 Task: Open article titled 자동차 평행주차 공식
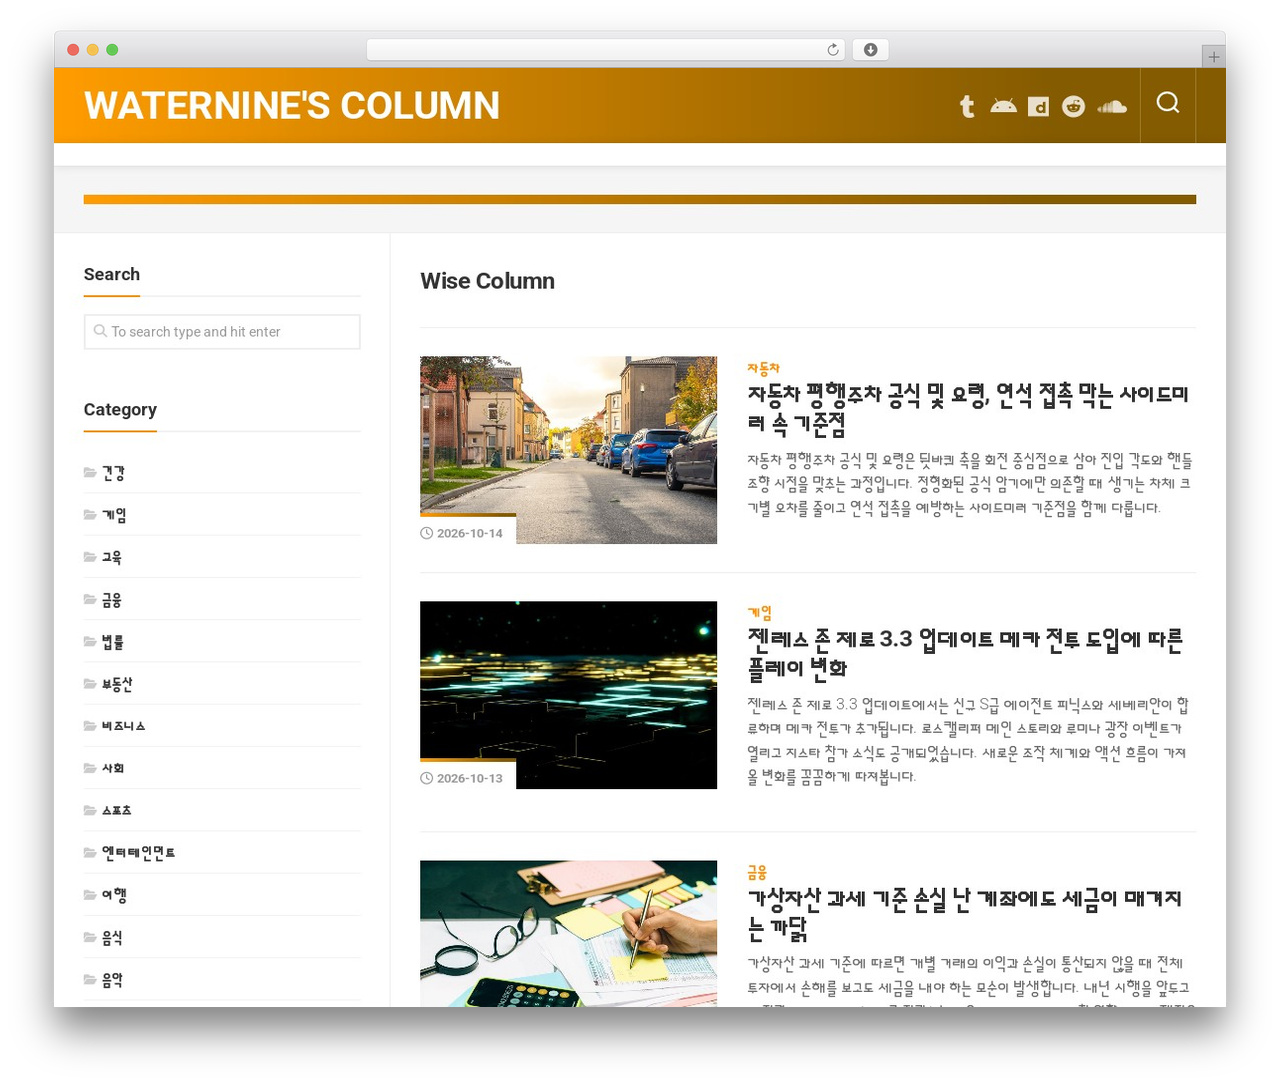coord(967,409)
